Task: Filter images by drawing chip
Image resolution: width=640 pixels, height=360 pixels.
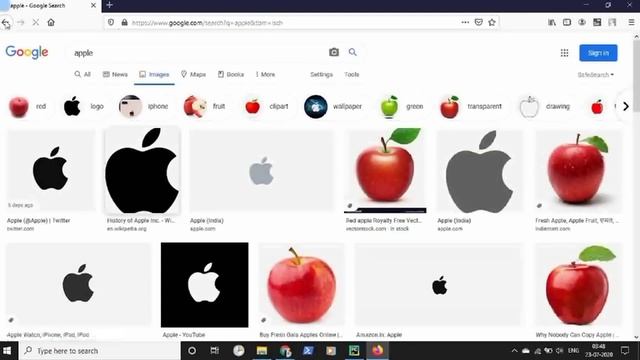Action: coord(545,107)
